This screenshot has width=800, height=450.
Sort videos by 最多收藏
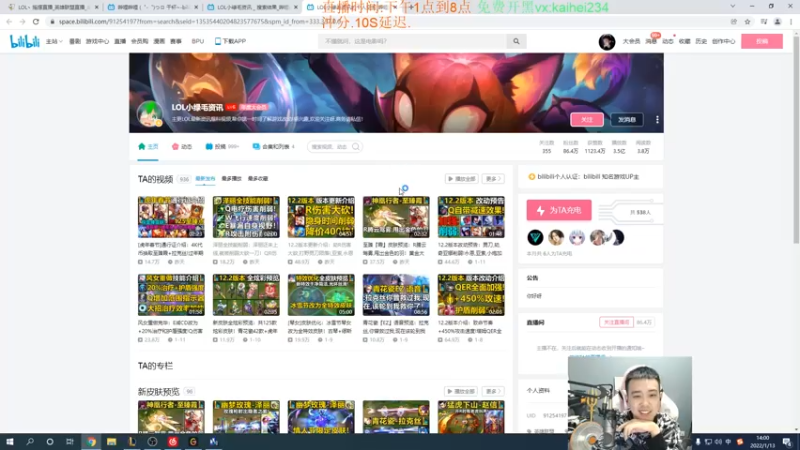pos(258,179)
